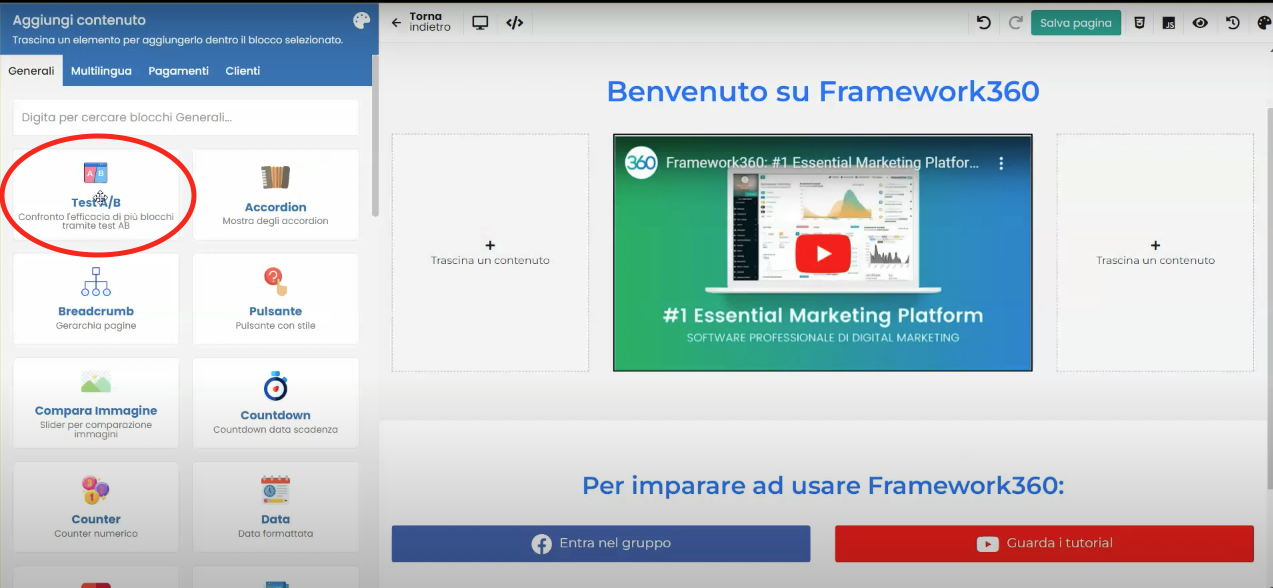Choose the Accordion content block
The image size is (1273, 588).
pos(275,194)
